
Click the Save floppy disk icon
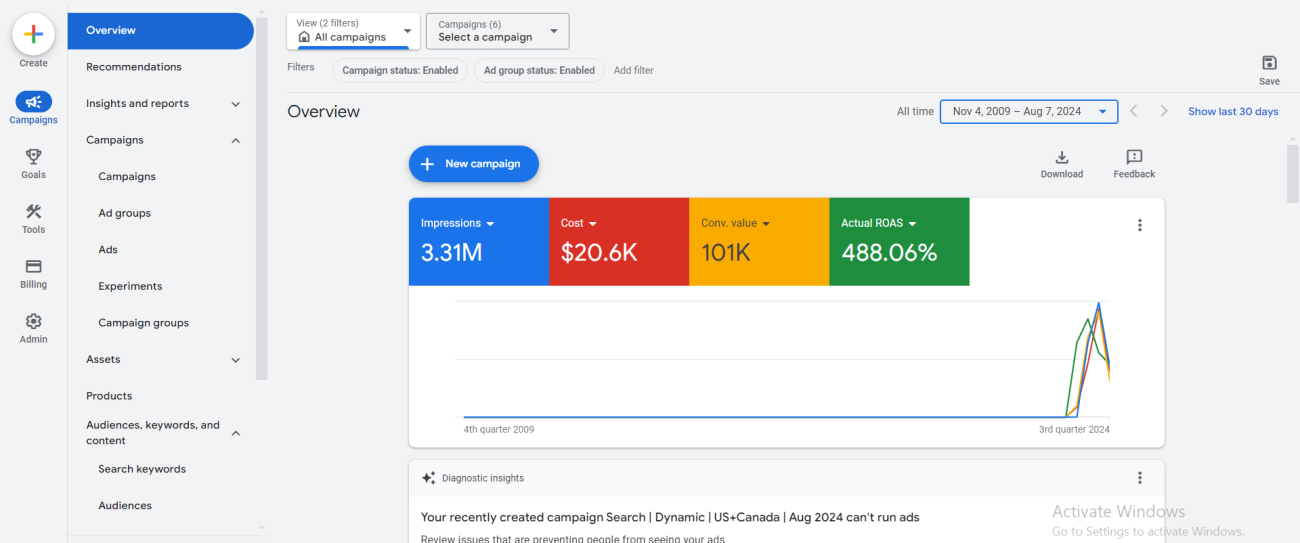[1269, 63]
